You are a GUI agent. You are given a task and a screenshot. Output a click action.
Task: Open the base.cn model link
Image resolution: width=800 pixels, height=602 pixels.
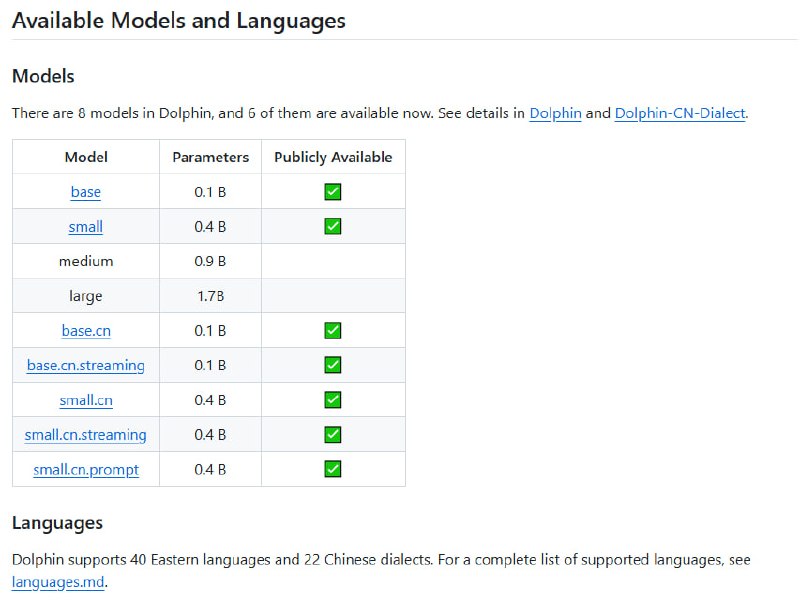pyautogui.click(x=86, y=331)
